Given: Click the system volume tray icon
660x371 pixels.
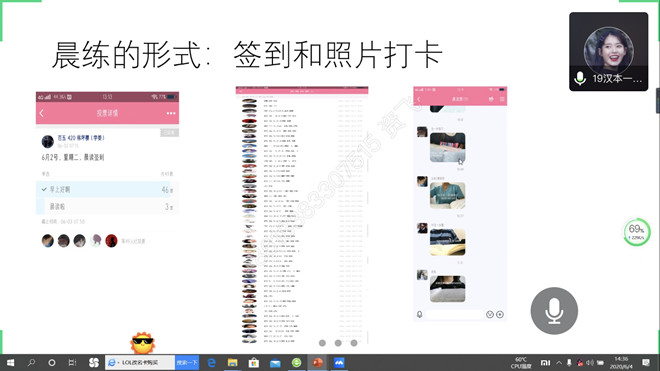Looking at the screenshot, I should (590, 363).
